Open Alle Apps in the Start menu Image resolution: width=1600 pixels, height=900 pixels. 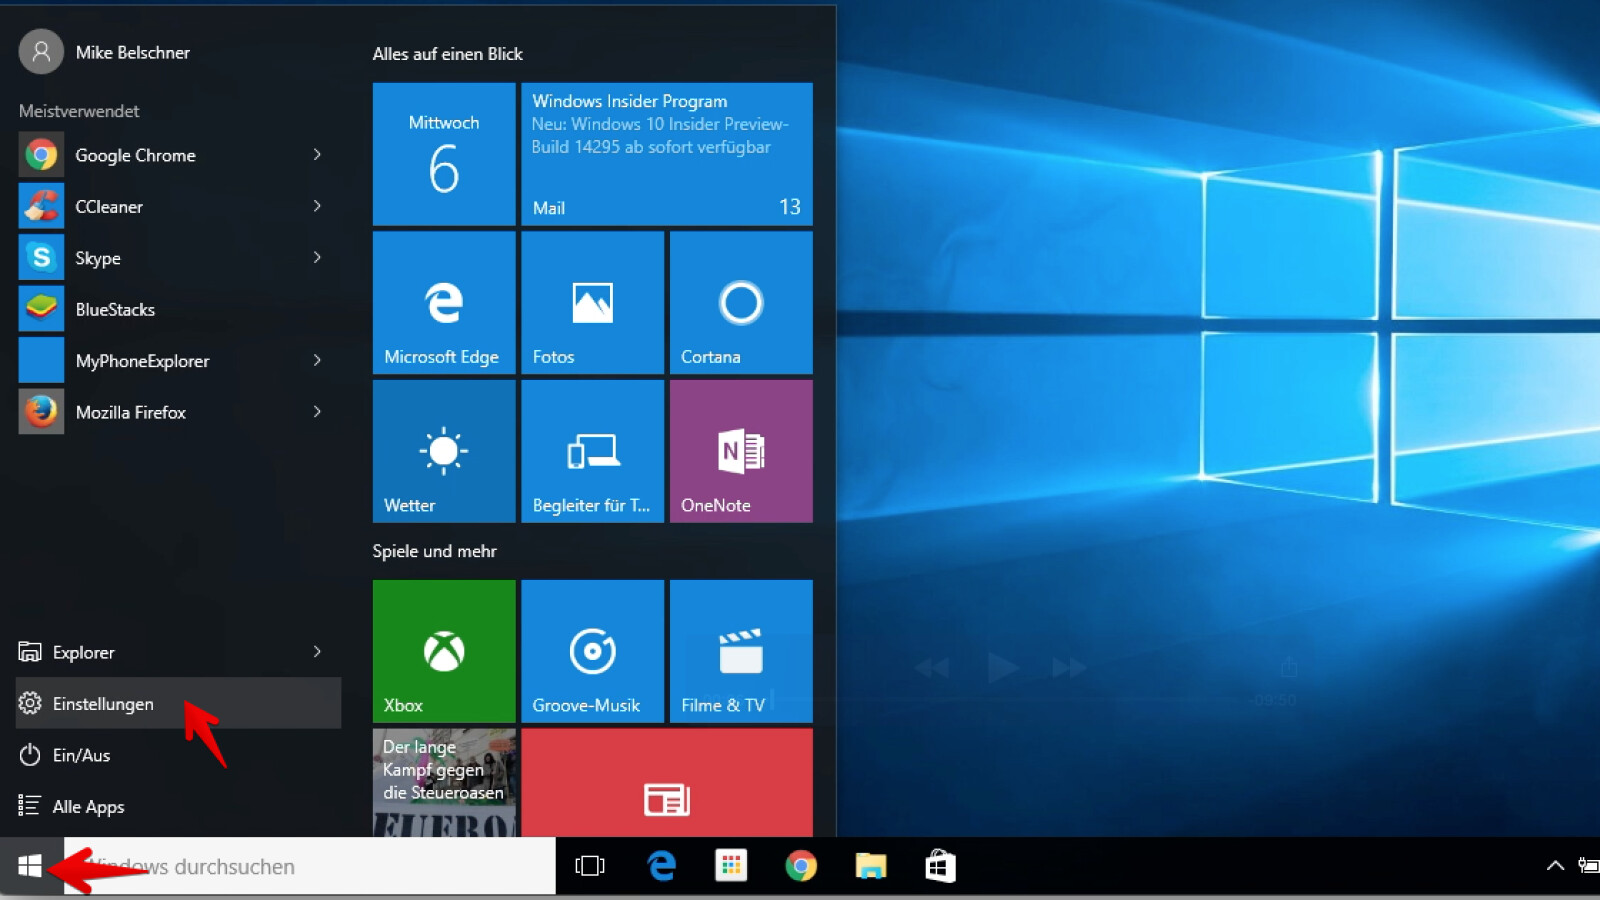point(88,806)
